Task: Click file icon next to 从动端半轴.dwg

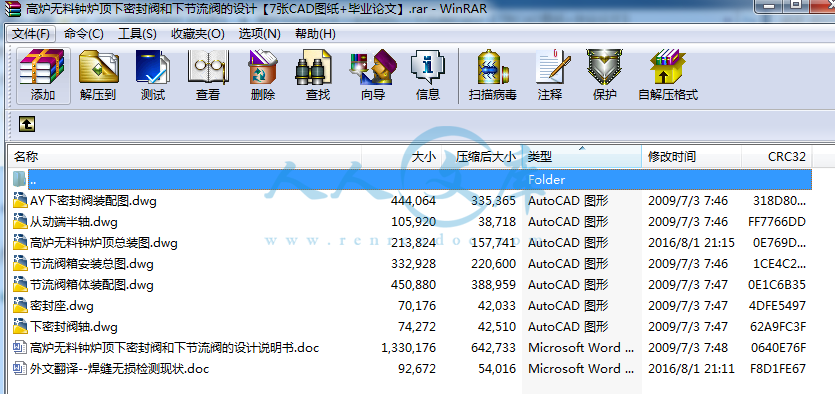Action: pos(20,221)
